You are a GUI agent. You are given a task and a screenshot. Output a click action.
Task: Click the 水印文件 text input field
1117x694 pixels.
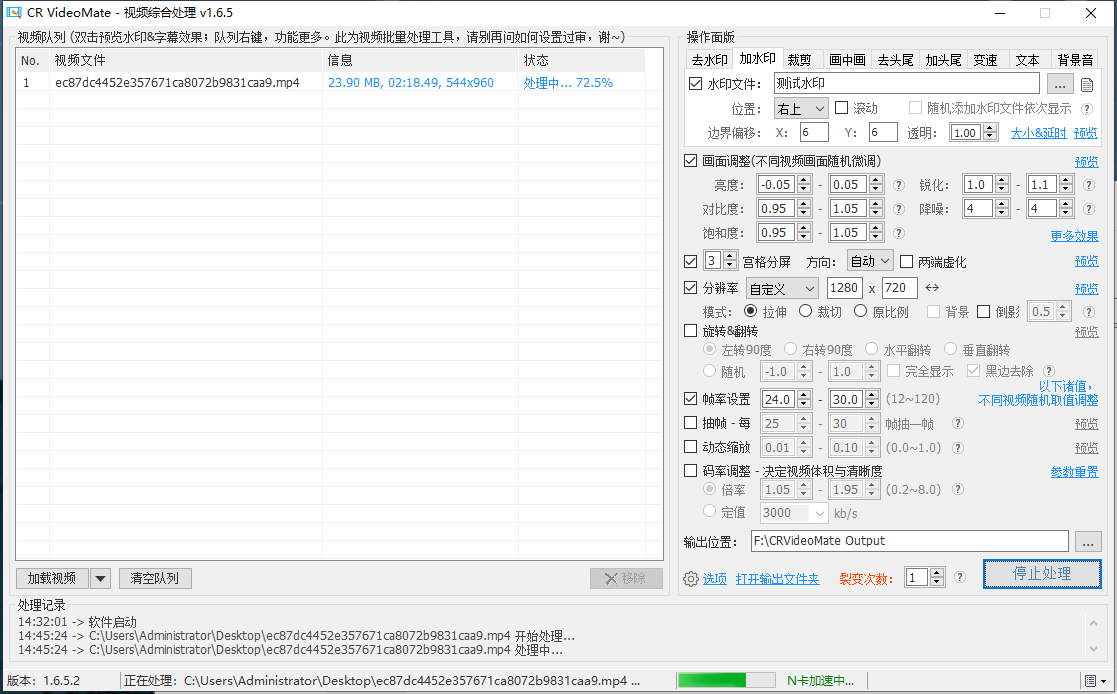click(x=906, y=83)
